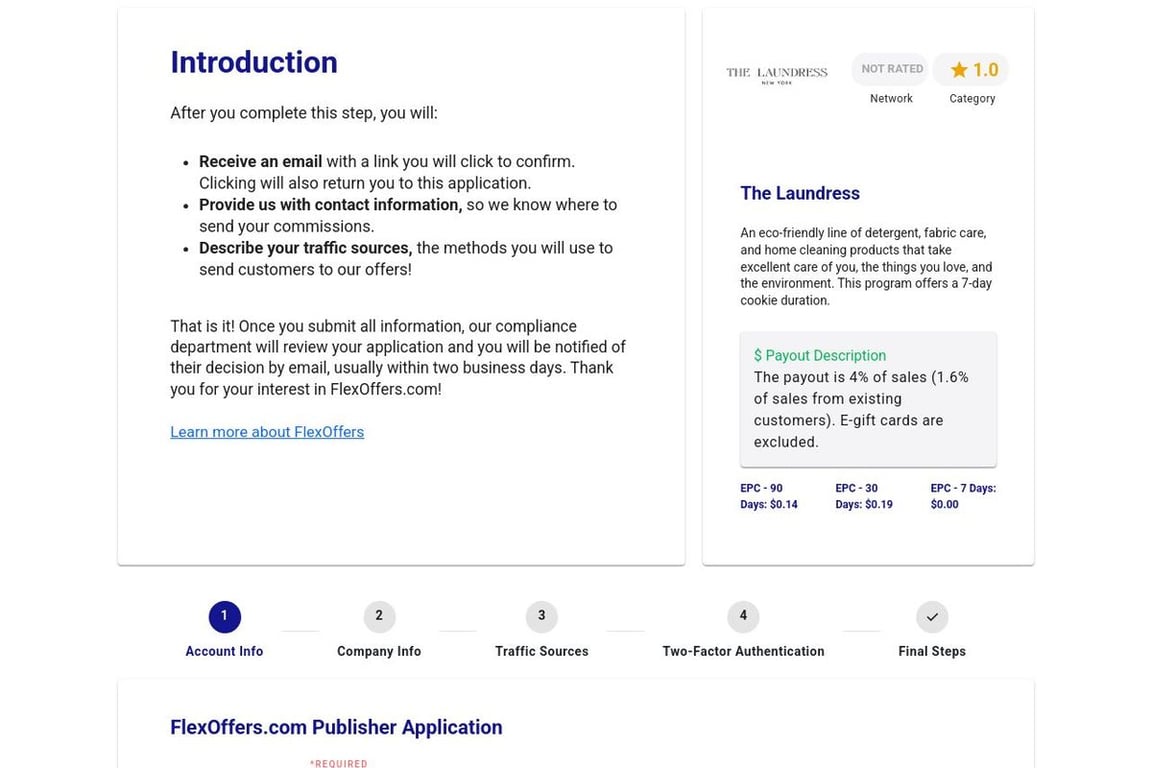Click the Payout Description box

tap(867, 399)
